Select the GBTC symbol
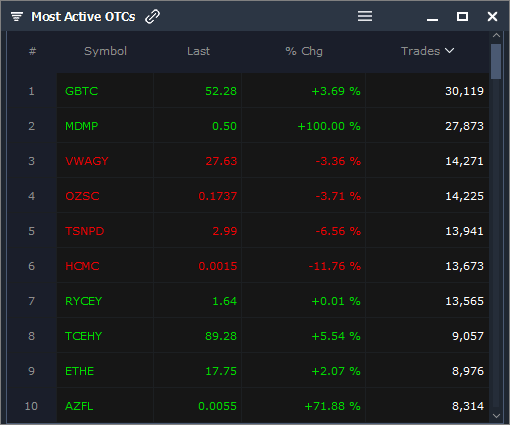The width and height of the screenshot is (510, 425). (x=82, y=91)
